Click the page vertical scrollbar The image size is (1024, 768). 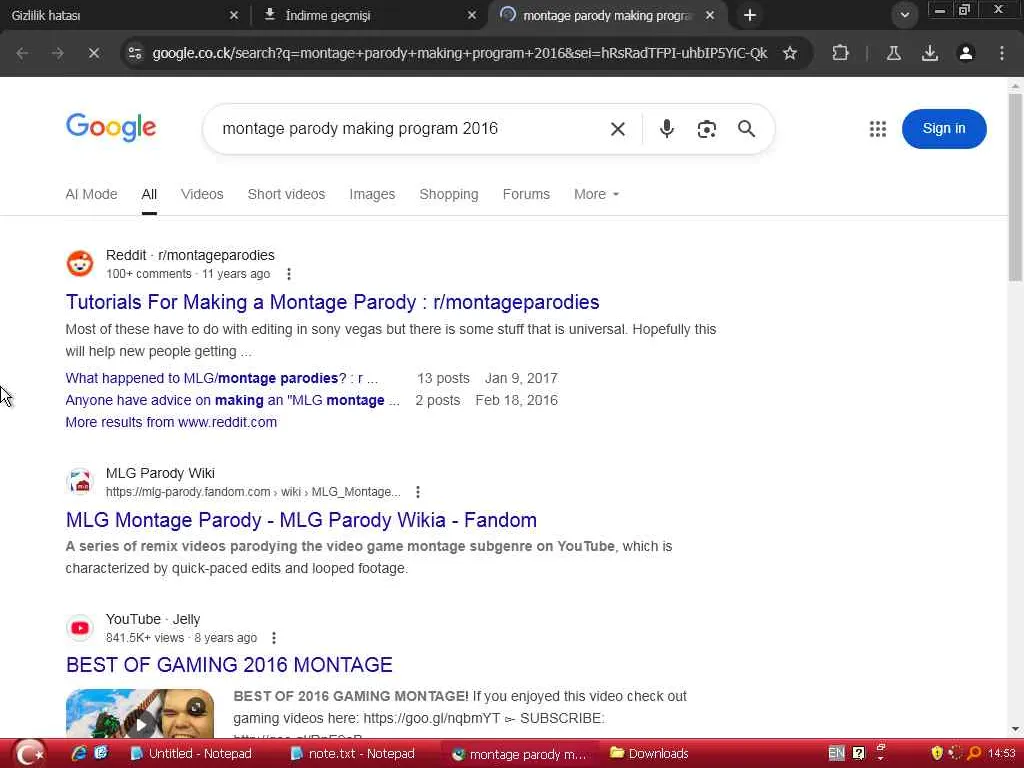coord(1015,187)
